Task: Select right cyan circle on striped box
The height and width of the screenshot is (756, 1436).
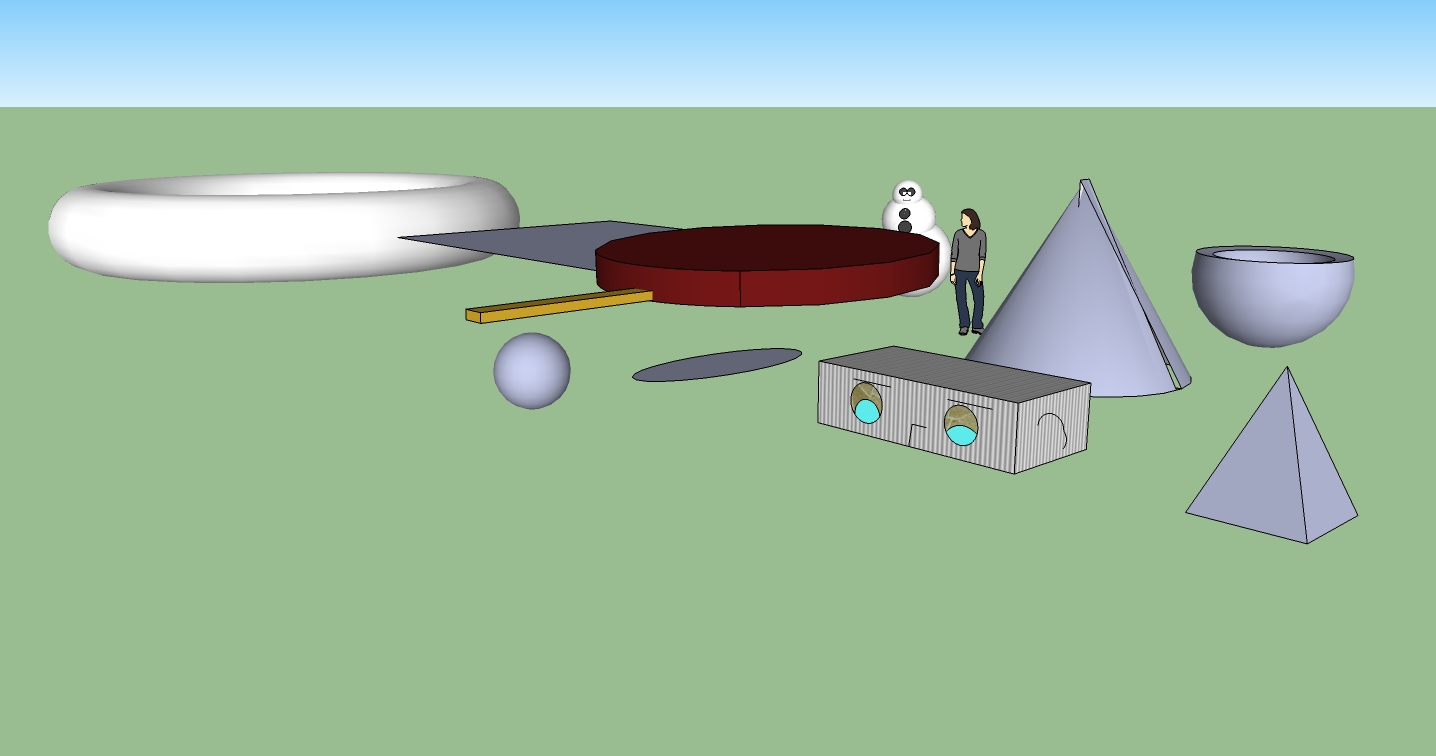Action: point(962,434)
